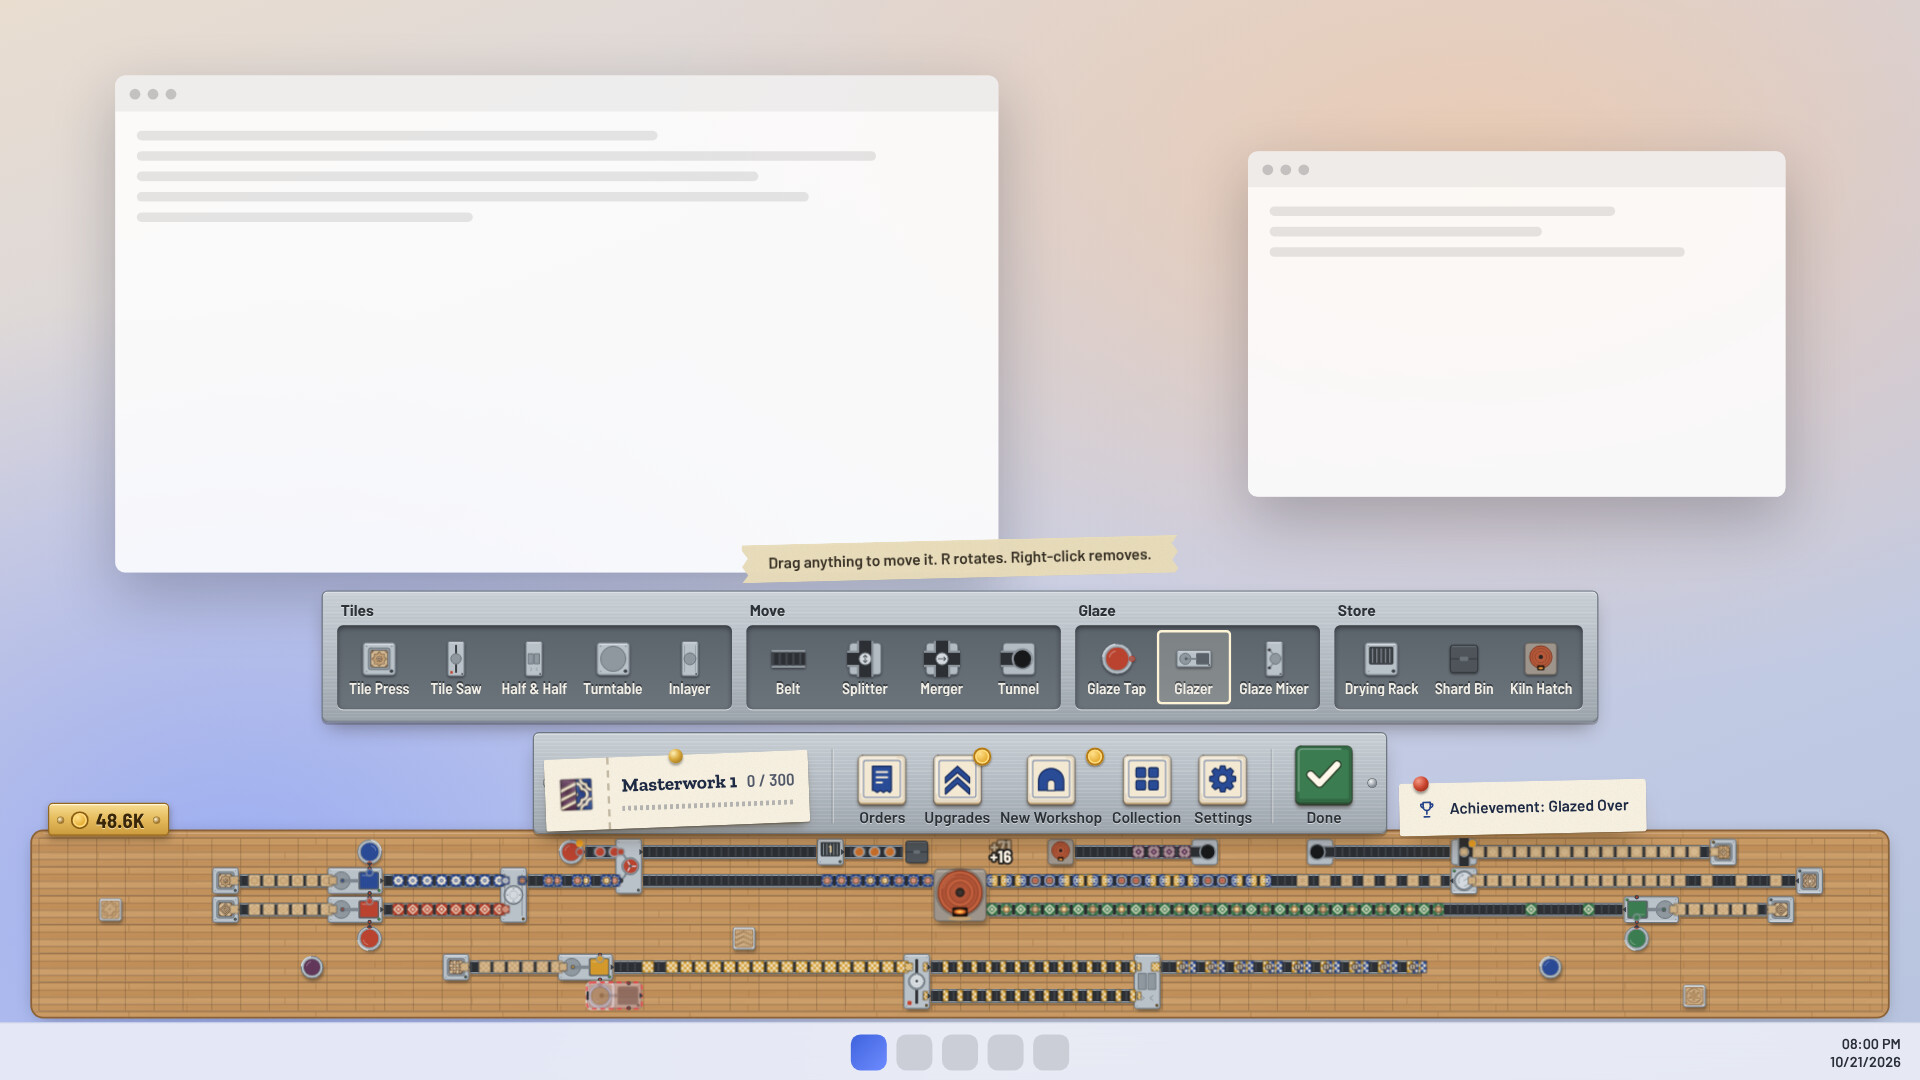The height and width of the screenshot is (1080, 1920).
Task: Open the game Settings gear
Action: [1222, 790]
